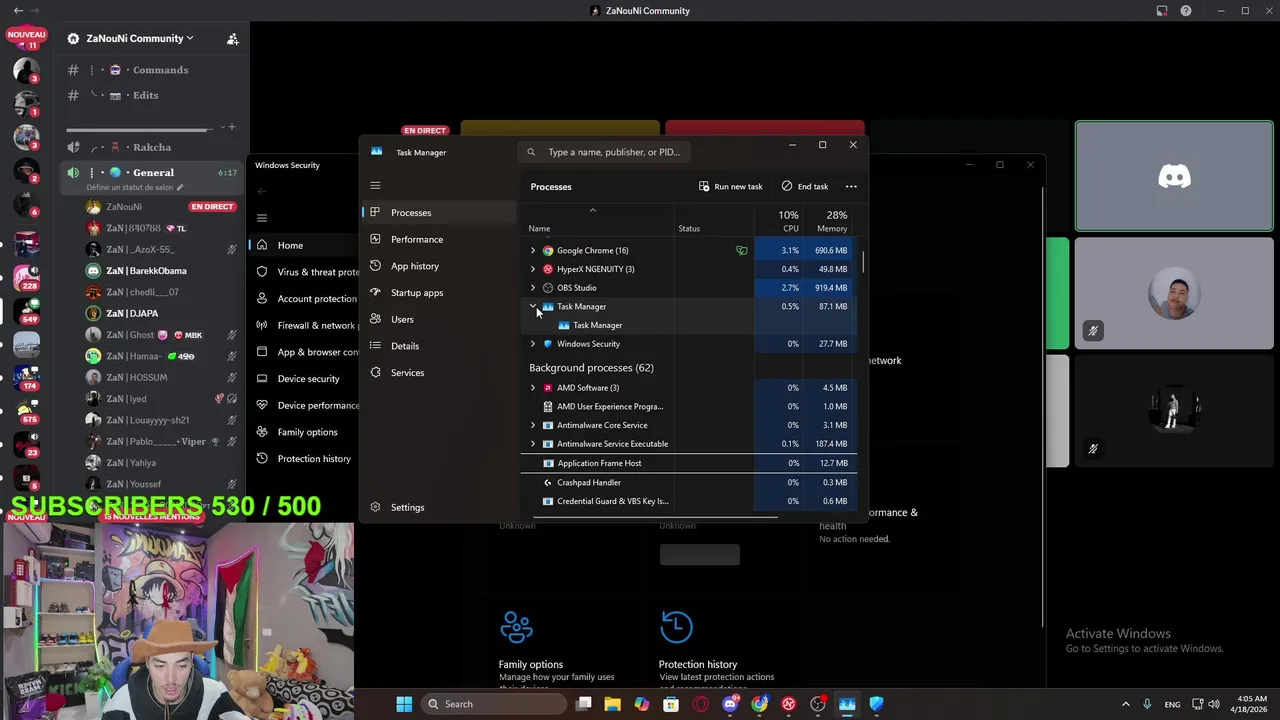This screenshot has width=1280, height=720.
Task: Click End task button
Action: [805, 186]
